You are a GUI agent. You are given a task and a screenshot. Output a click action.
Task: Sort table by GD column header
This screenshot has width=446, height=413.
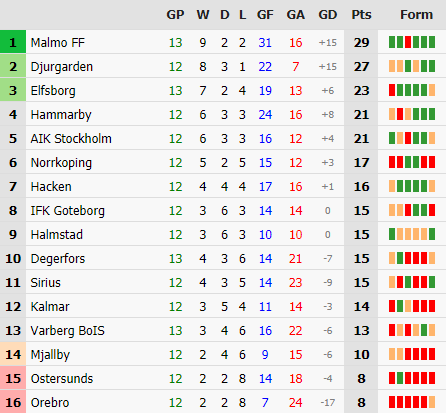point(327,15)
